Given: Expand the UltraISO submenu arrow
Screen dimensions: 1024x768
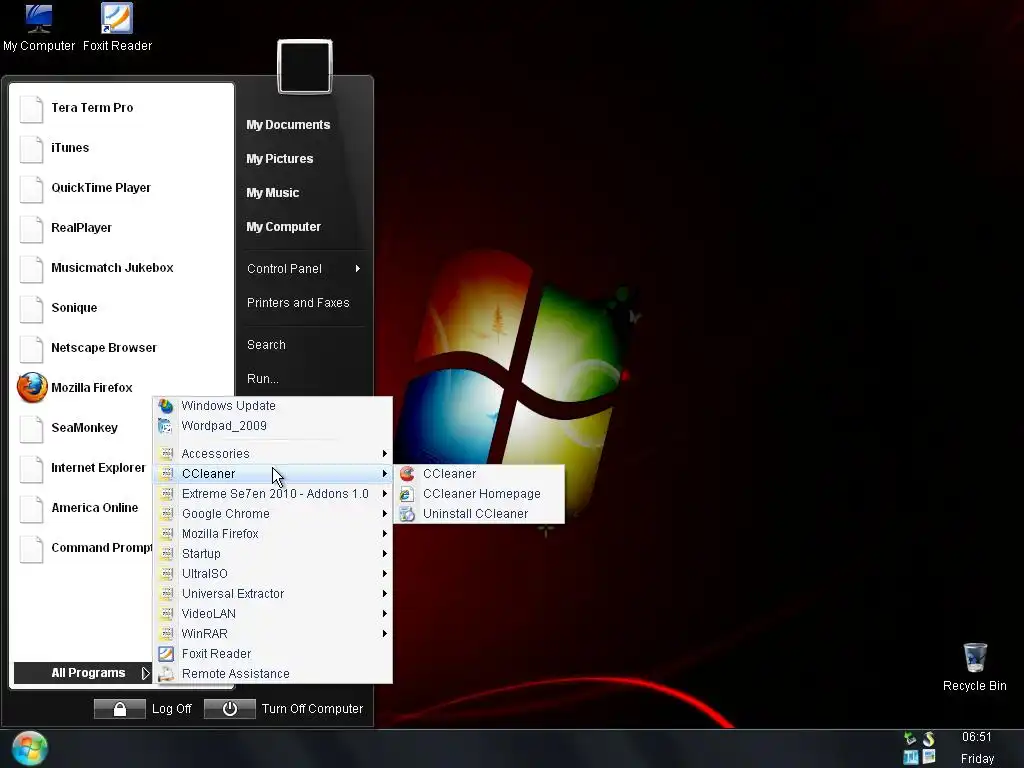Looking at the screenshot, I should point(385,573).
